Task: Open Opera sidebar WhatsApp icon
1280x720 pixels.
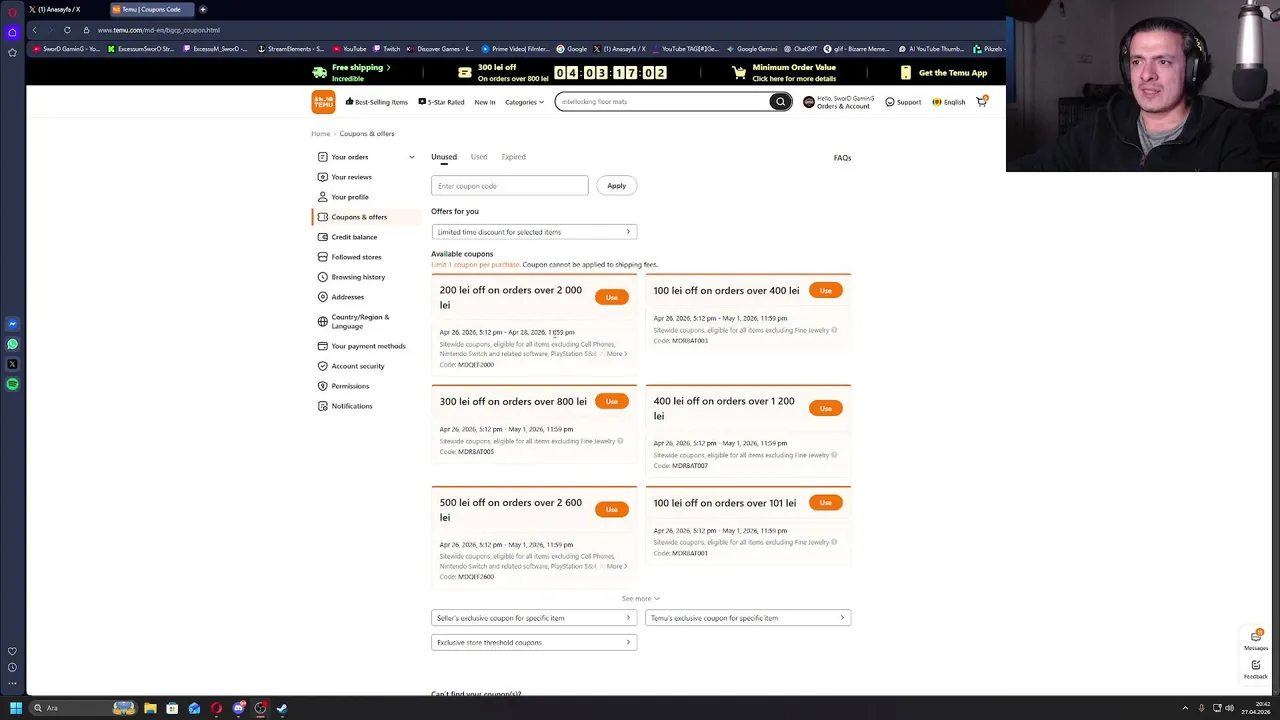Action: point(12,344)
